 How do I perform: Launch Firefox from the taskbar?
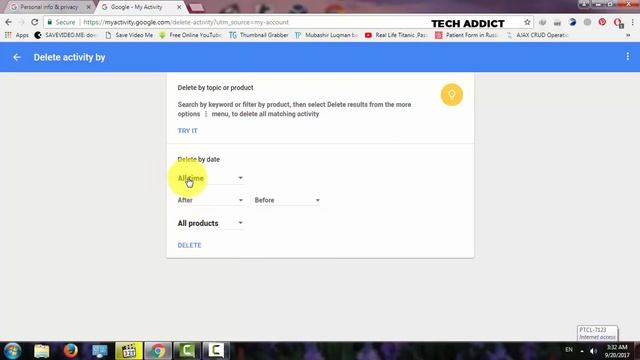71,351
